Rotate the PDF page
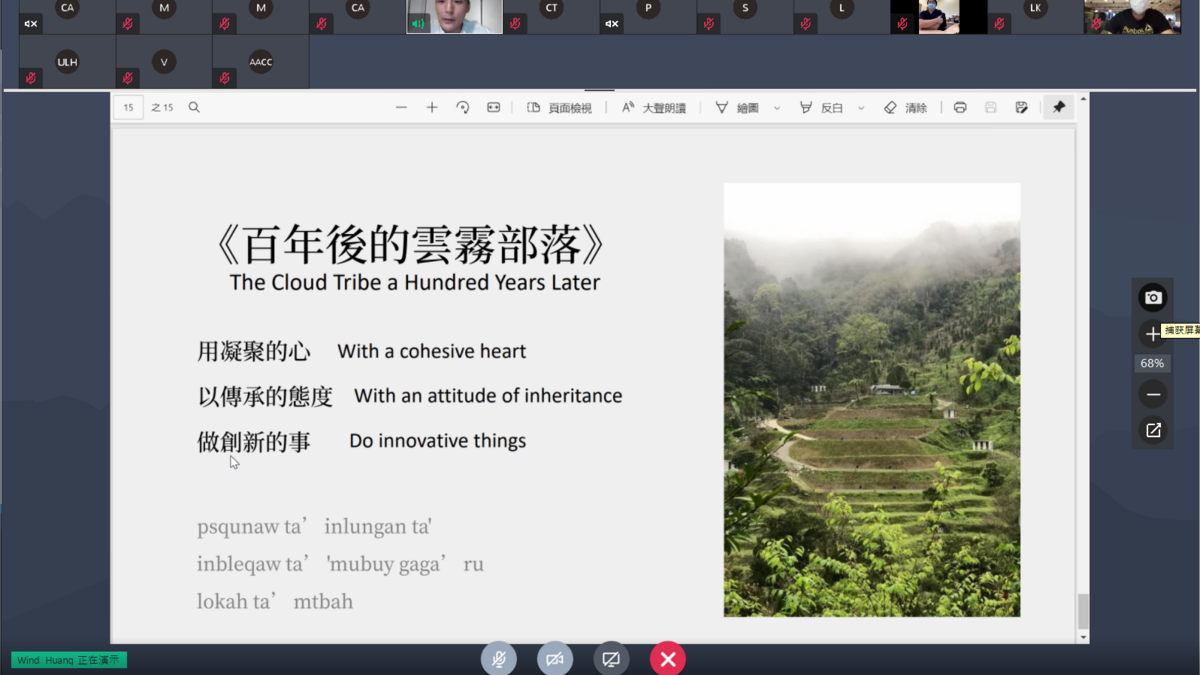The width and height of the screenshot is (1200, 675). click(463, 107)
